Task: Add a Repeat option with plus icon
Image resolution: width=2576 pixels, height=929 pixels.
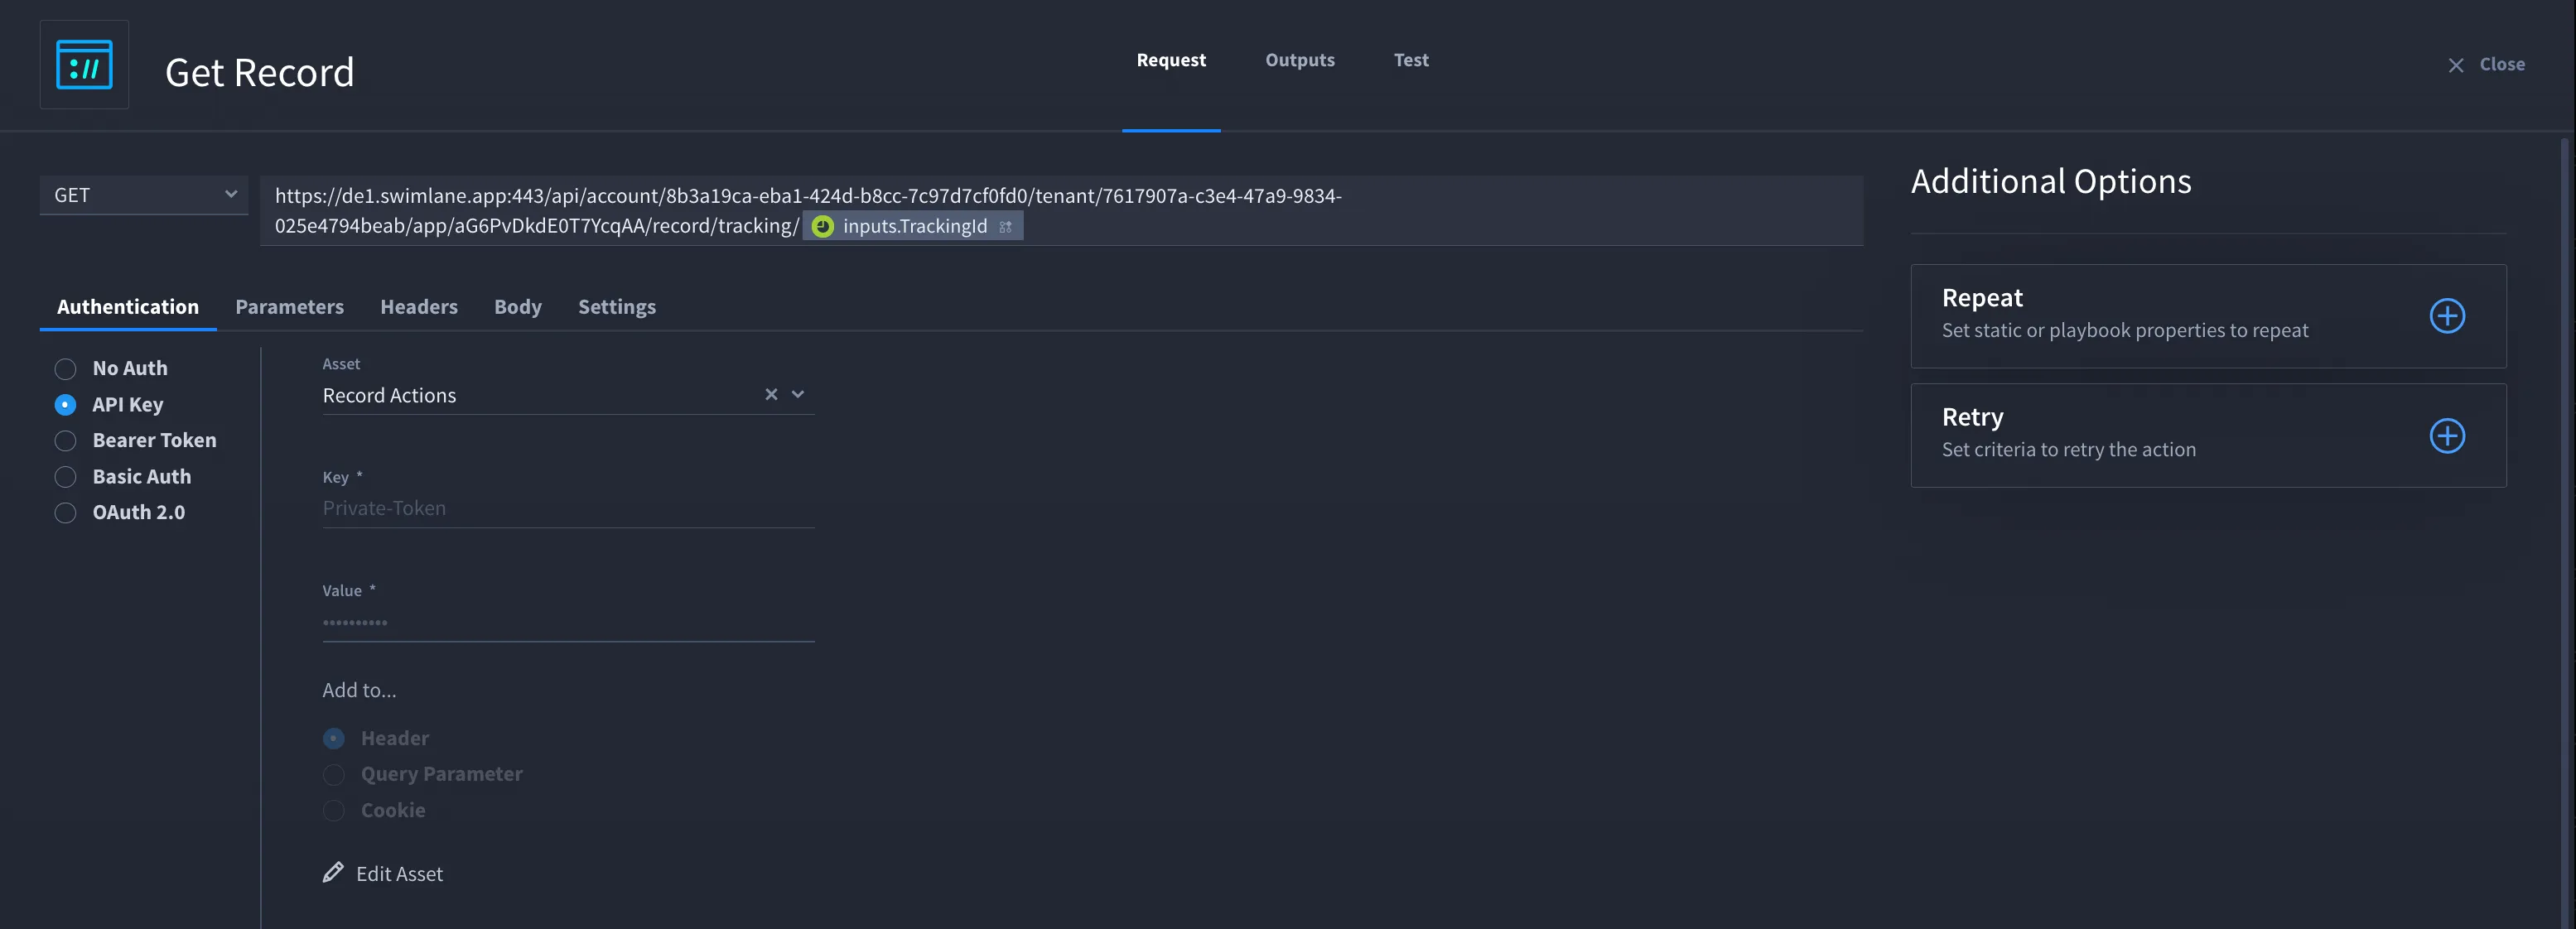Action: (x=2447, y=316)
